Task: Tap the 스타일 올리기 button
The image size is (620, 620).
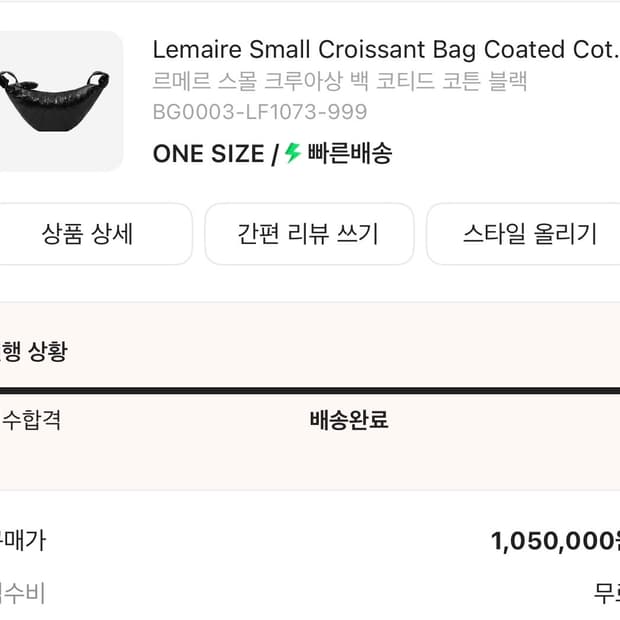Action: [529, 234]
